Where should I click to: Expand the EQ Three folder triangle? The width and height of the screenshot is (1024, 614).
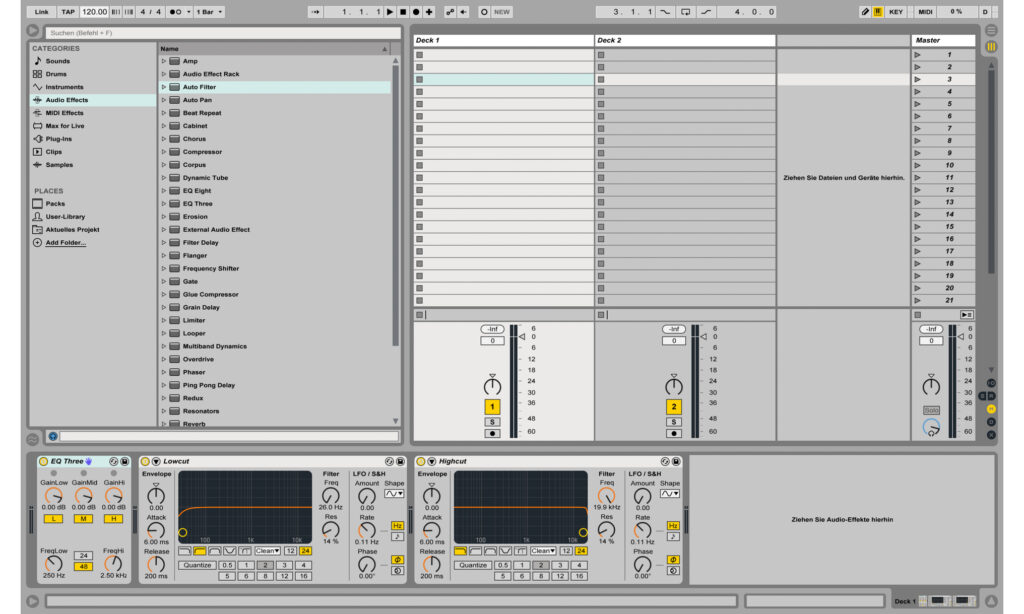(164, 204)
